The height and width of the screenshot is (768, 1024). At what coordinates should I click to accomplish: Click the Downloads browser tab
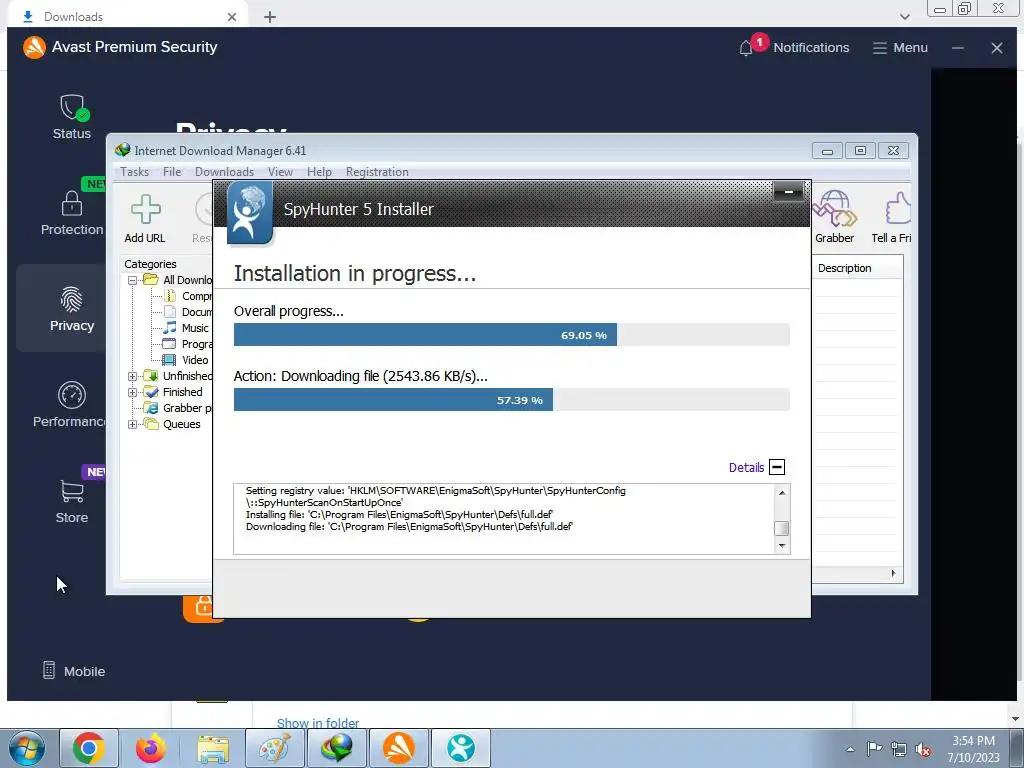click(127, 17)
